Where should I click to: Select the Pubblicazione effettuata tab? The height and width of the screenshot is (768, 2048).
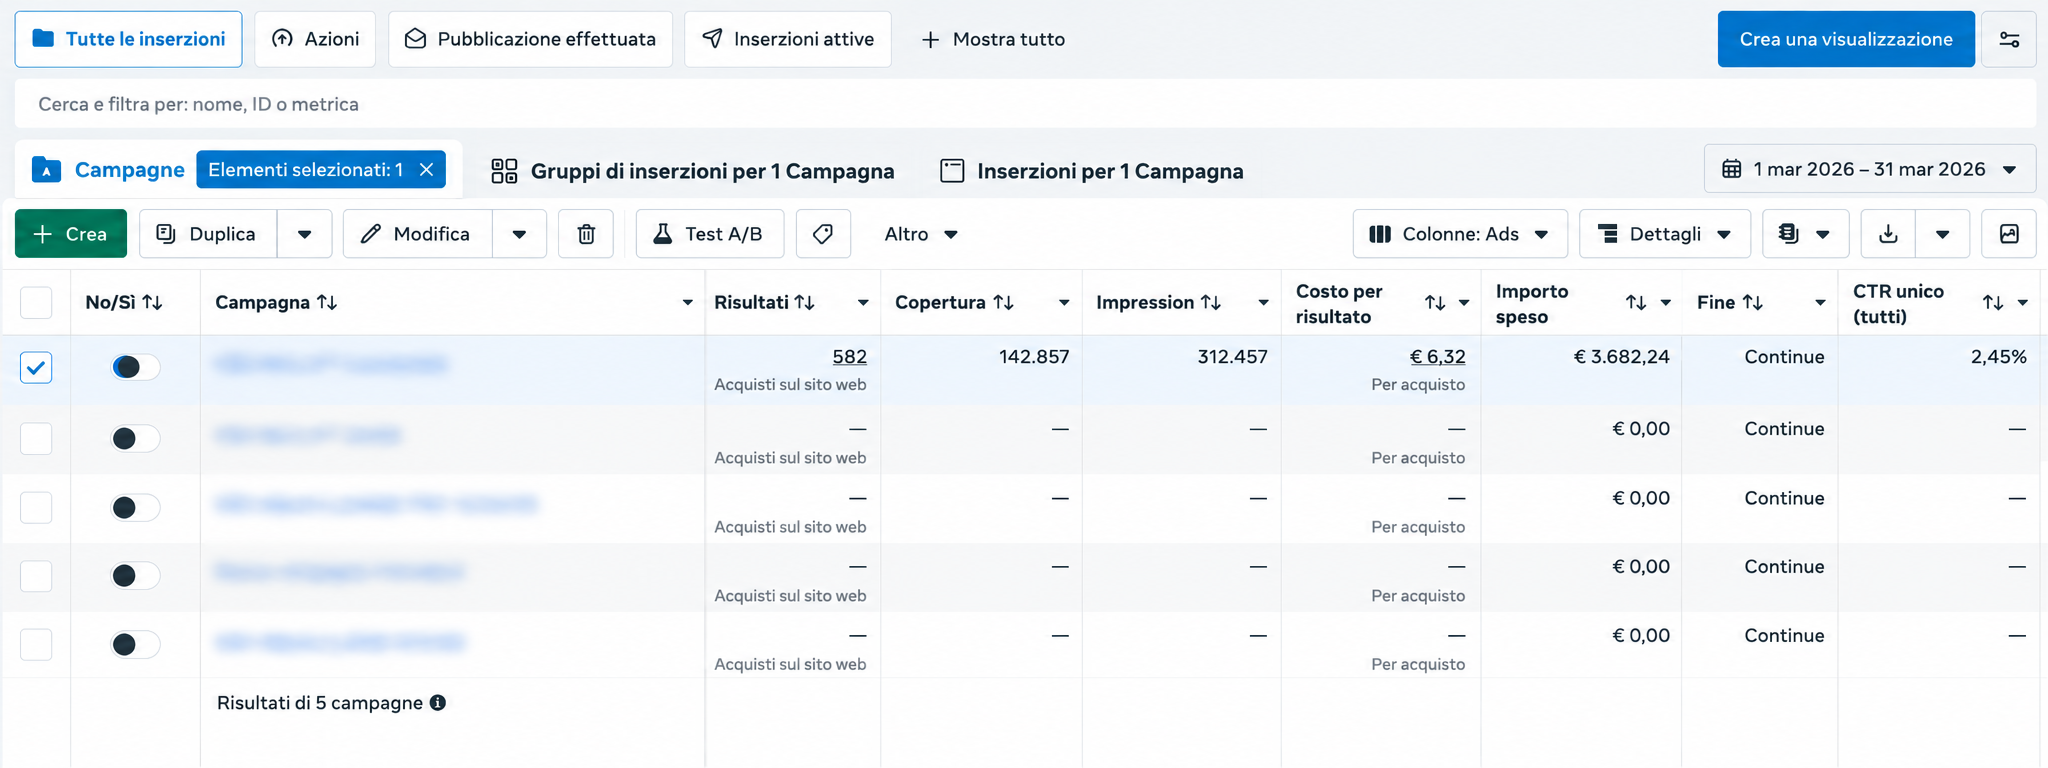tap(530, 39)
